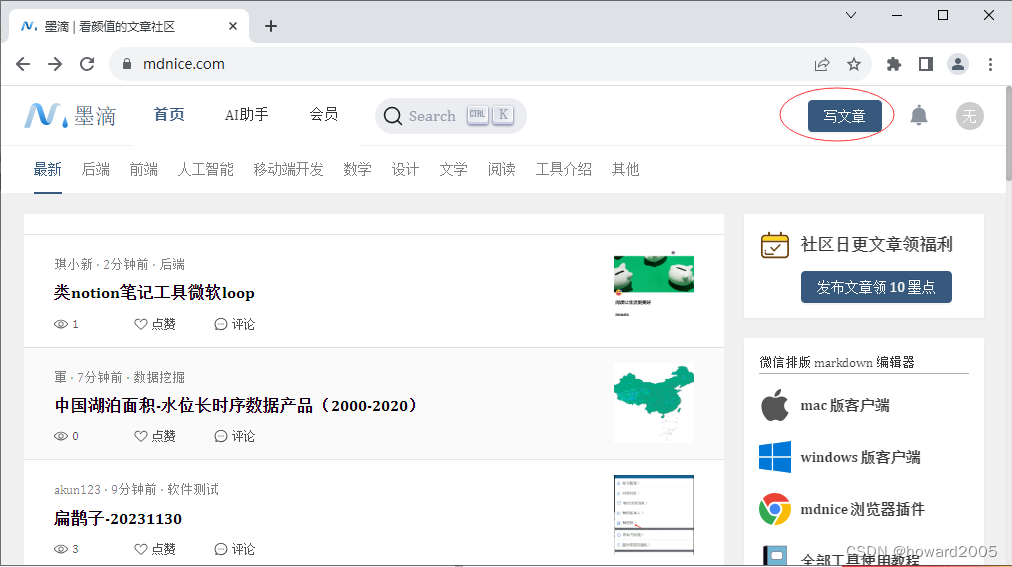Click author name akun123

[x=77, y=489]
